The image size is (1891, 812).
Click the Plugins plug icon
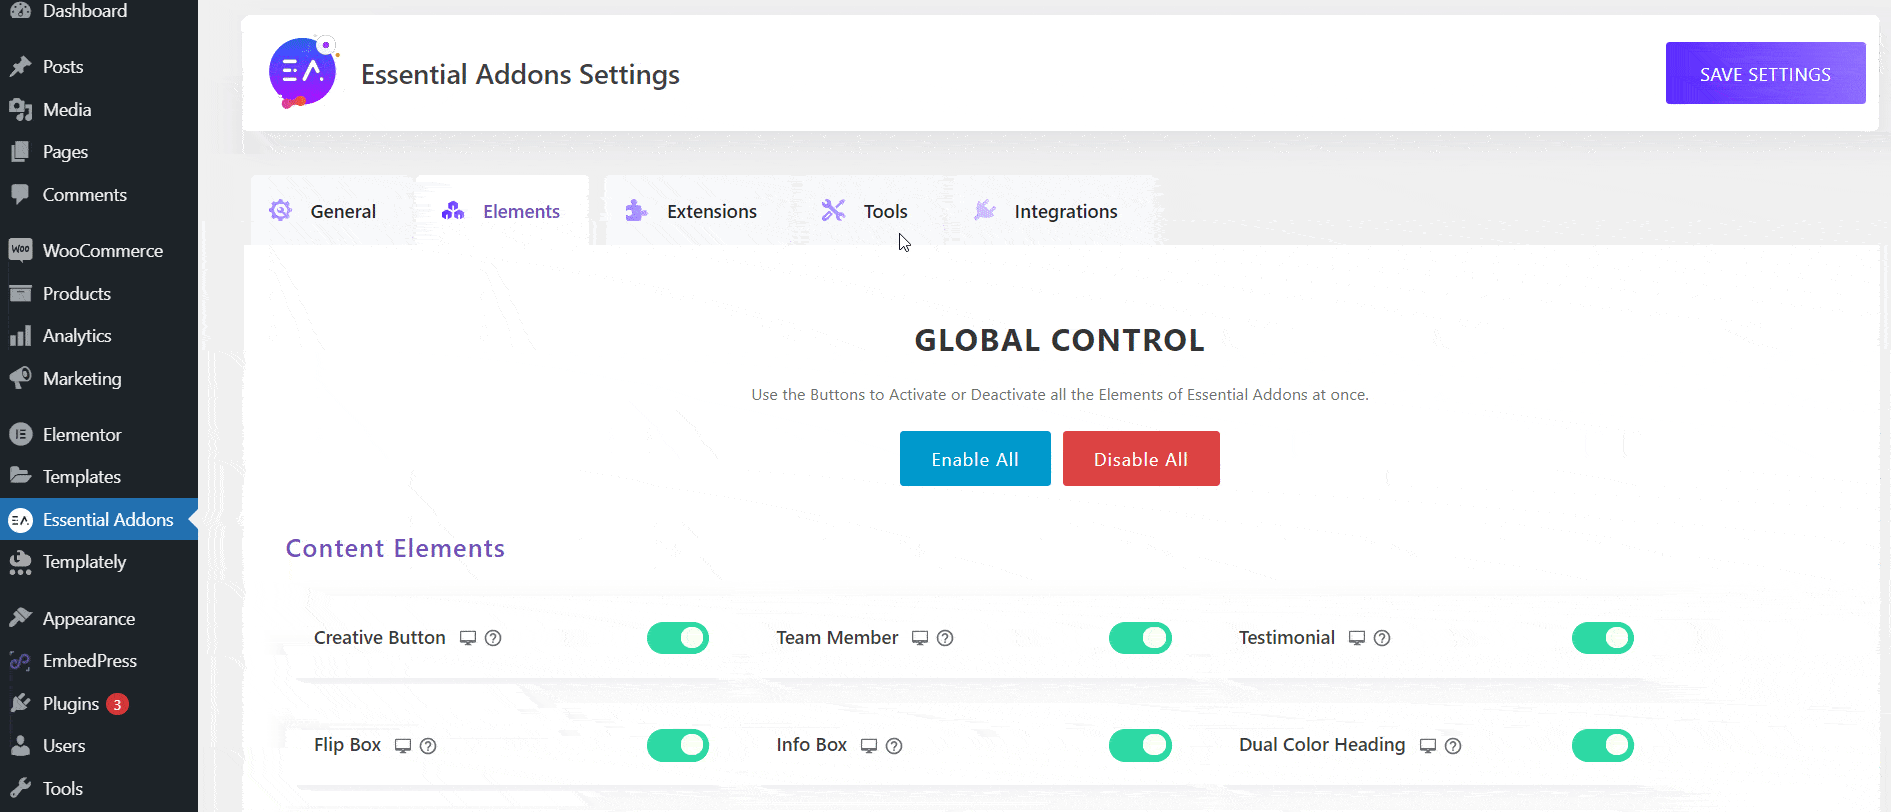point(20,704)
